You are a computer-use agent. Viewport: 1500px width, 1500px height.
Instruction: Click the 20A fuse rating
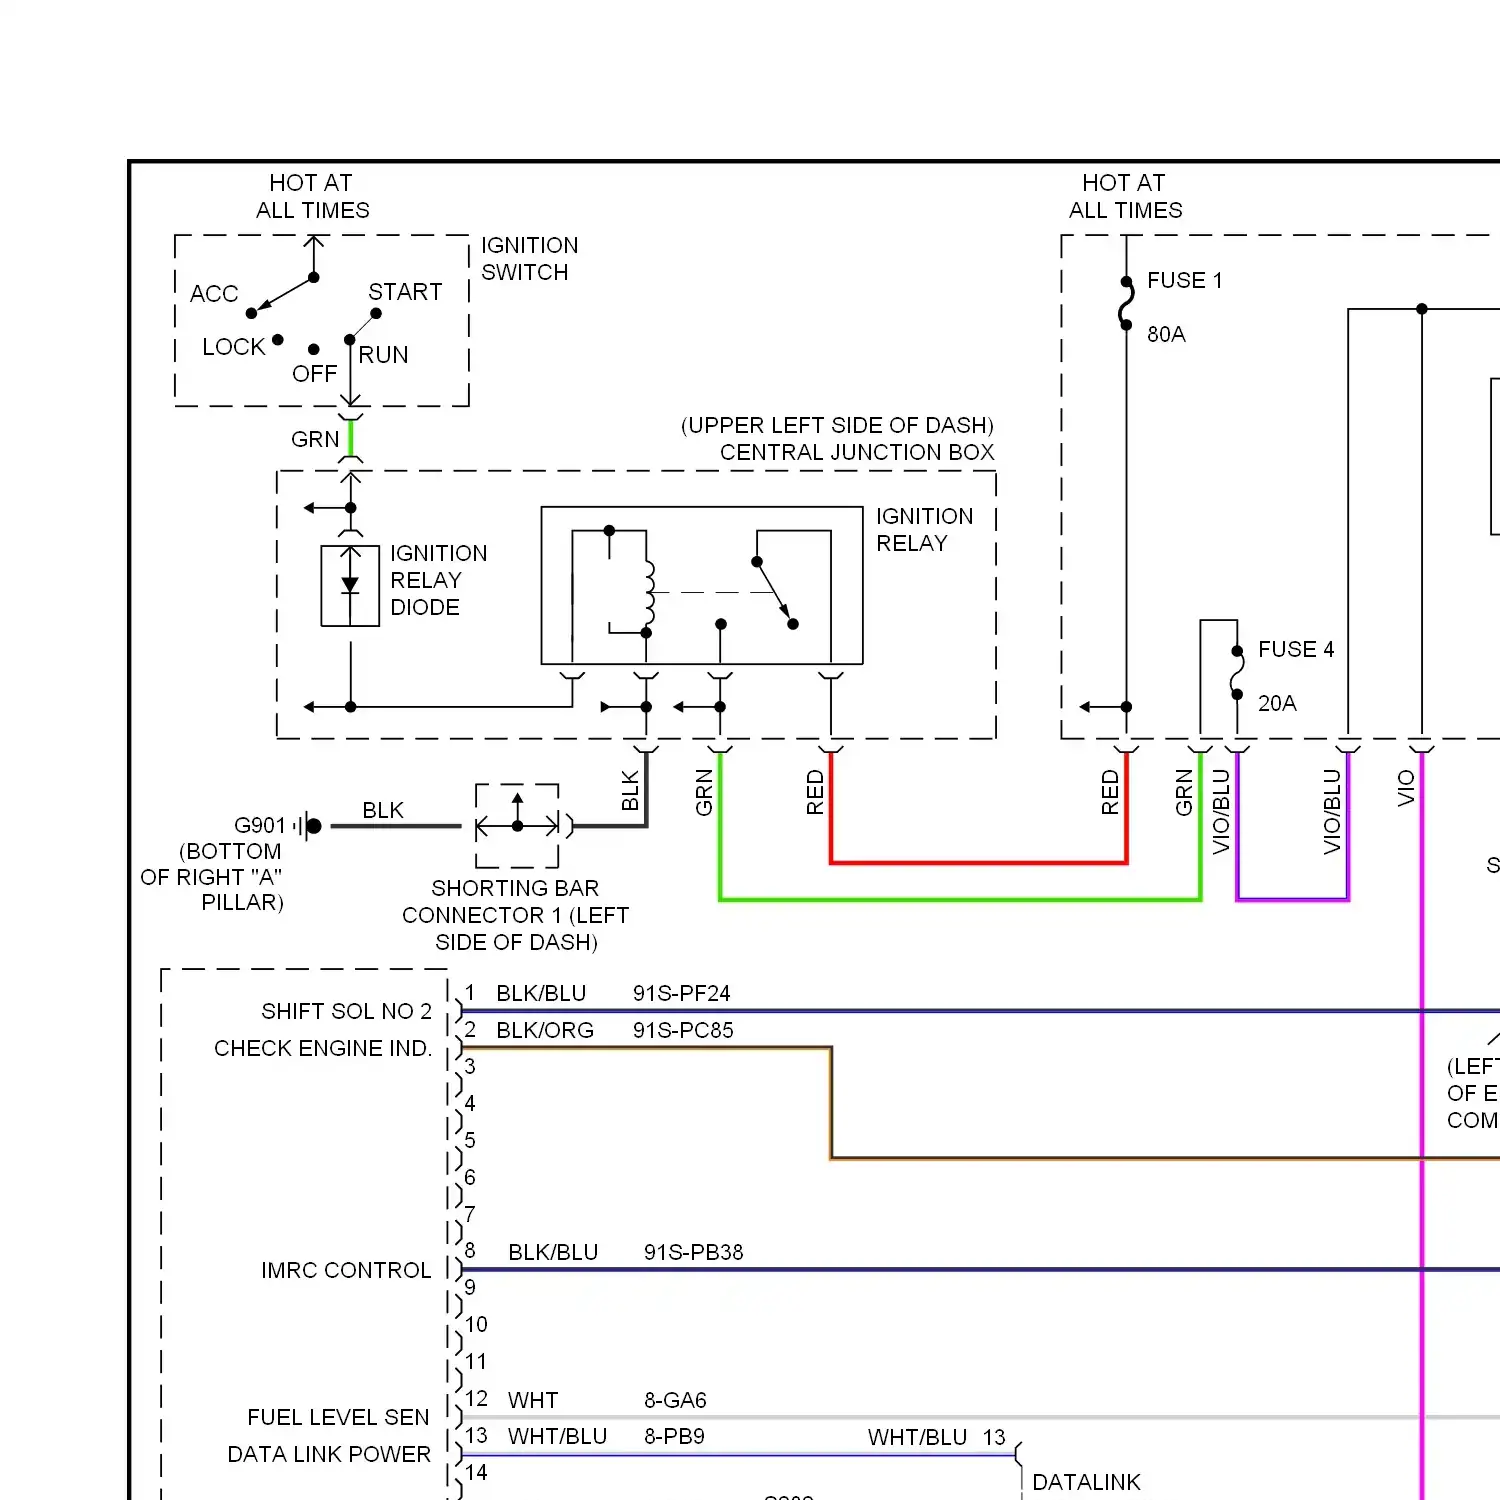click(1277, 703)
